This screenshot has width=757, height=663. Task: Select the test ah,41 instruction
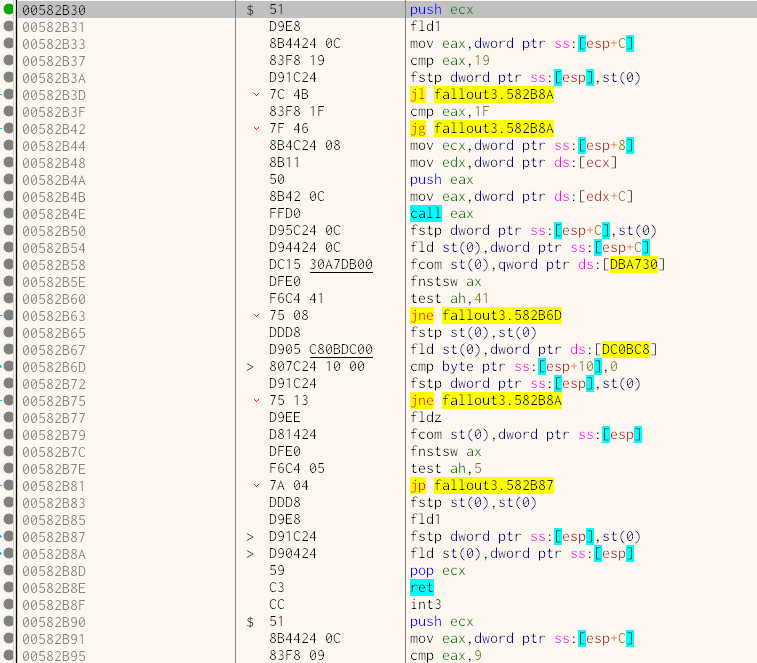449,298
